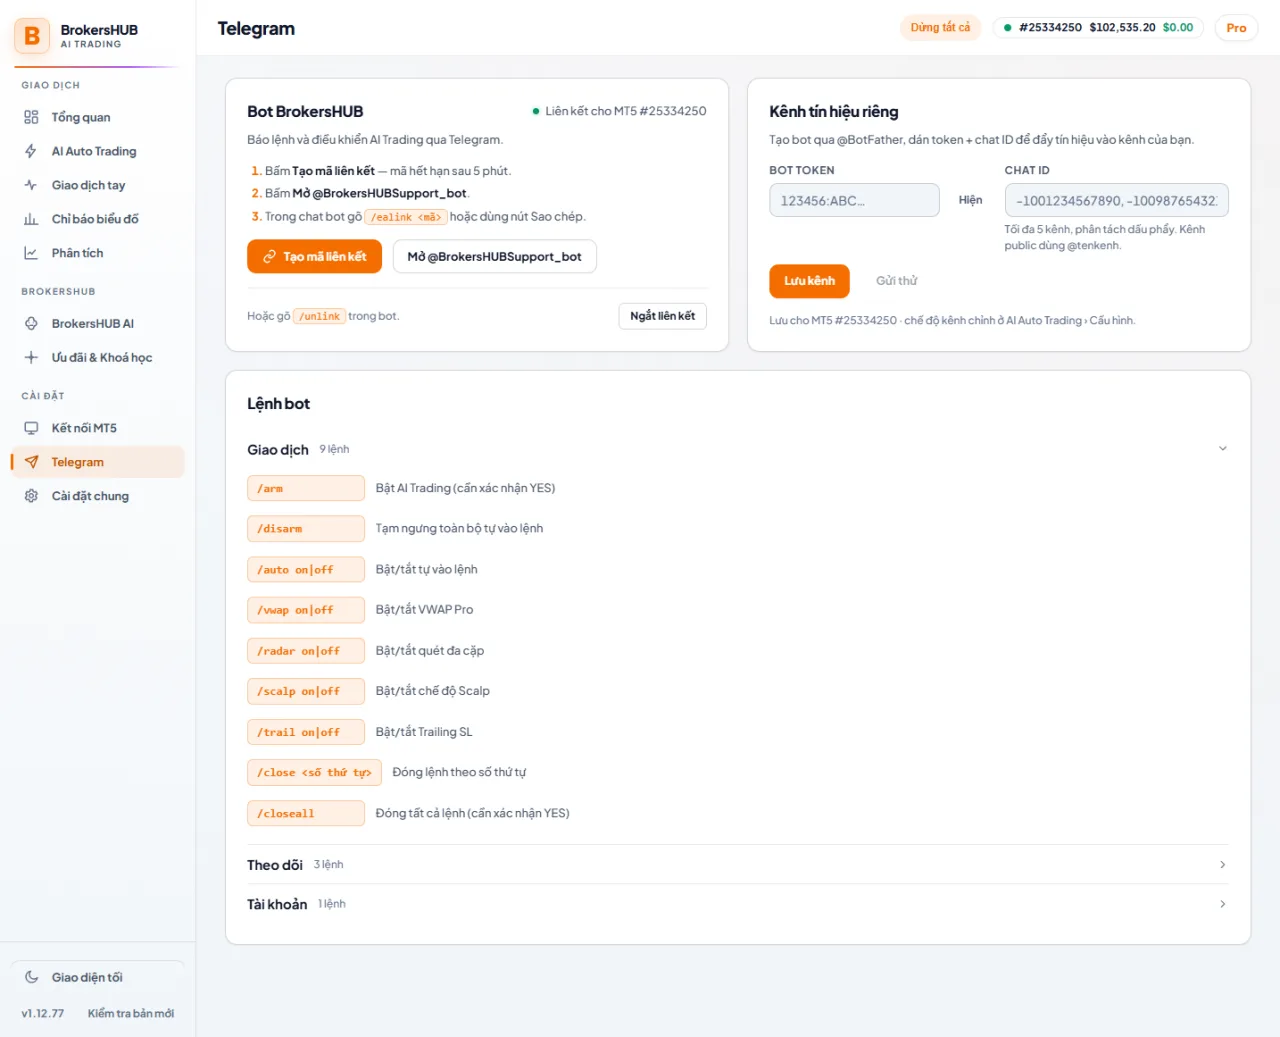This screenshot has width=1280, height=1037.
Task: Focus the Bot Token input field
Action: click(854, 200)
